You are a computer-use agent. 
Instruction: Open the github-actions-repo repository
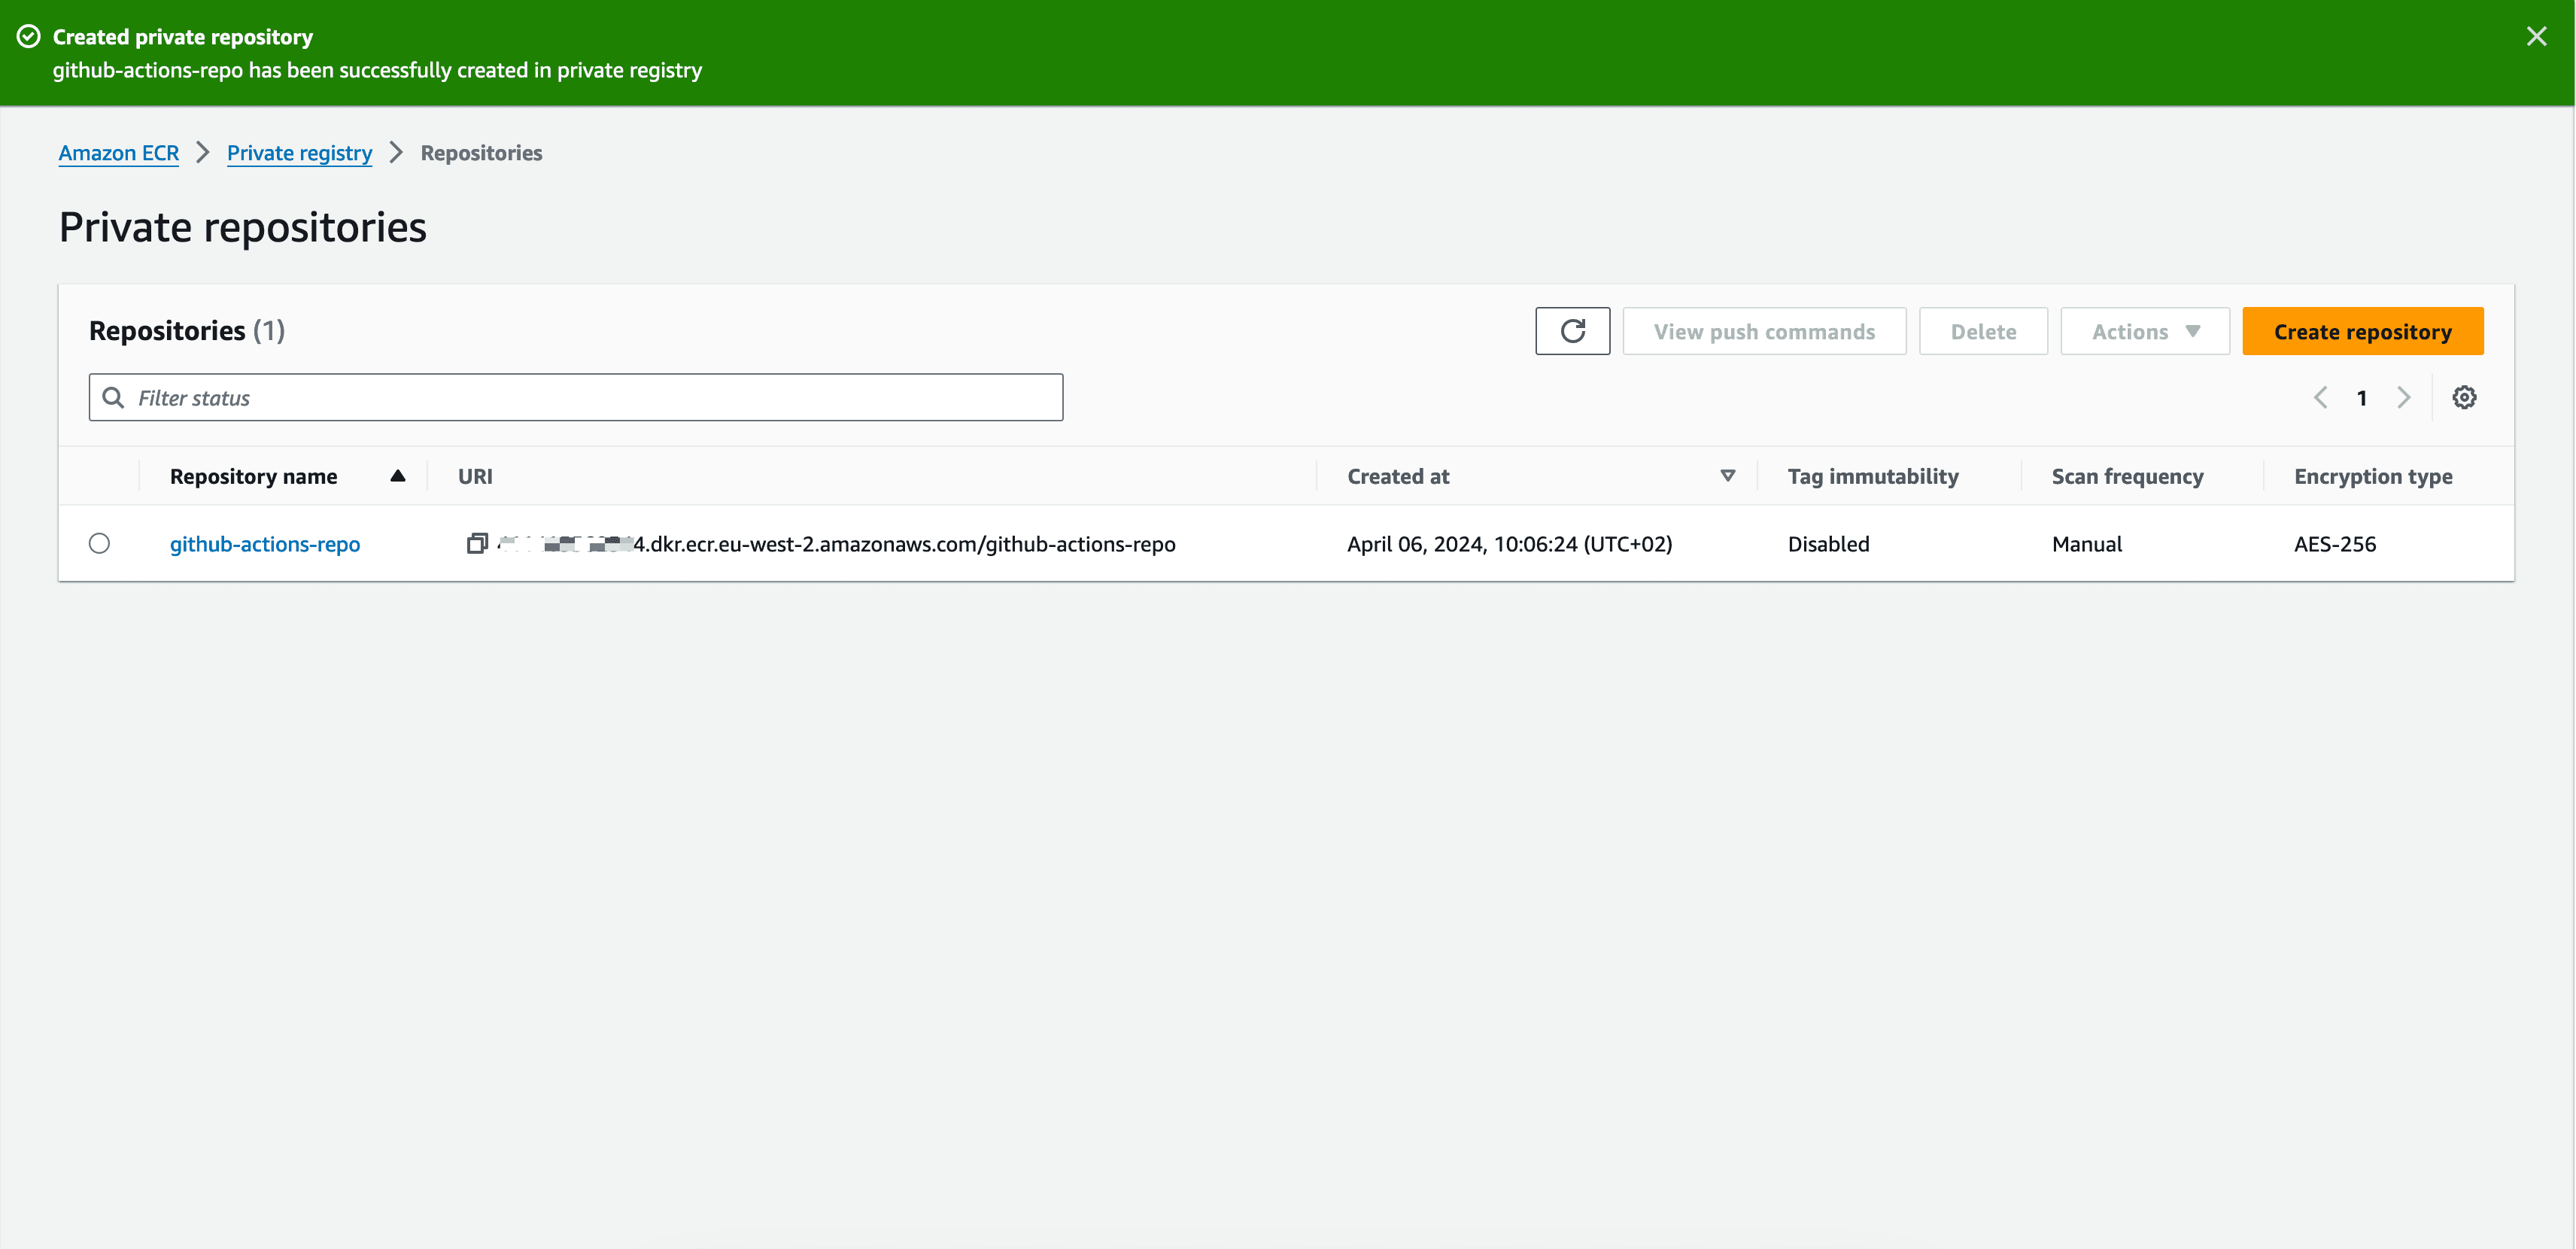[265, 543]
